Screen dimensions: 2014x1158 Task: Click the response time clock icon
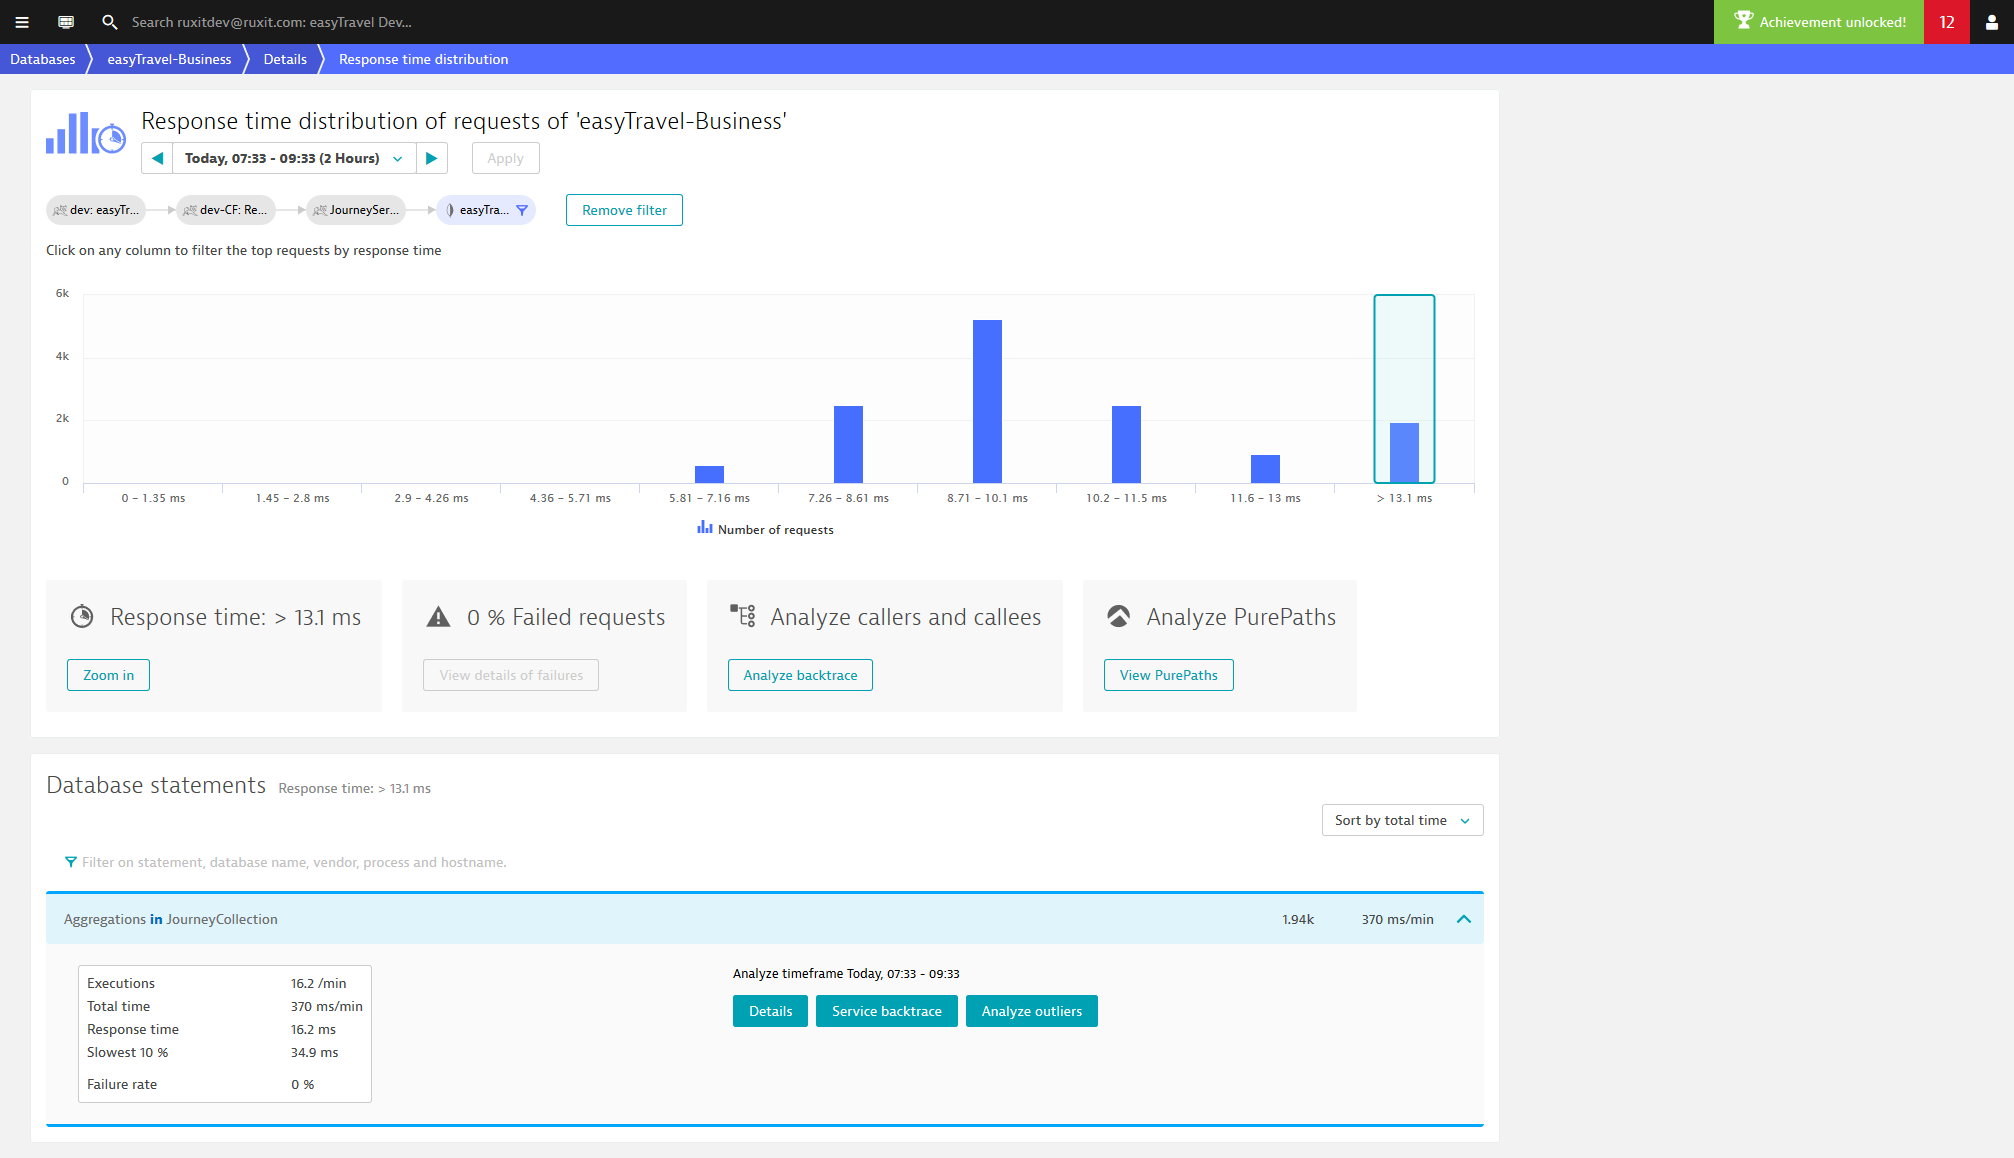(x=82, y=616)
